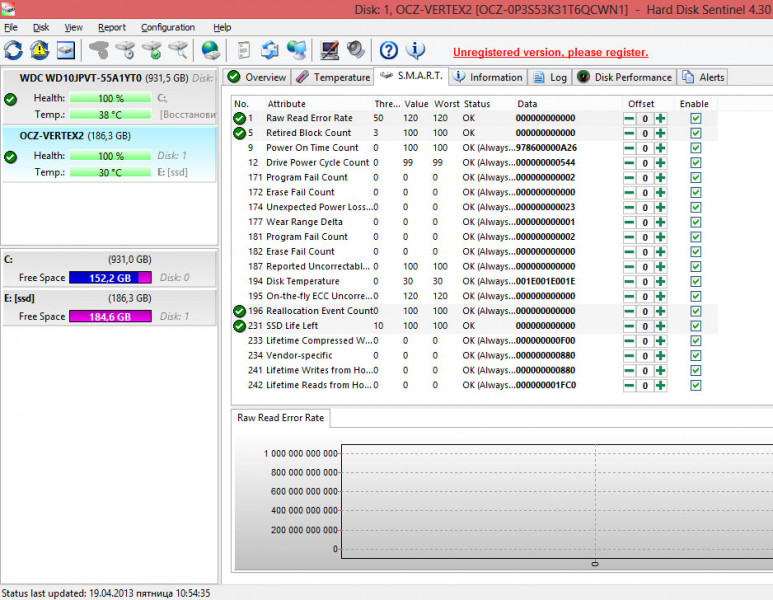Click the refresh icon with yellow warning triangle
773x600 pixels.
pyautogui.click(x=39, y=50)
